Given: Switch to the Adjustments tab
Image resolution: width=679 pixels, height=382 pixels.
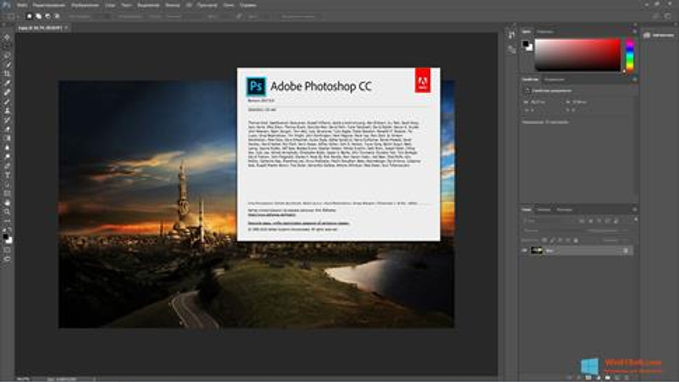Looking at the screenshot, I should pos(554,80).
